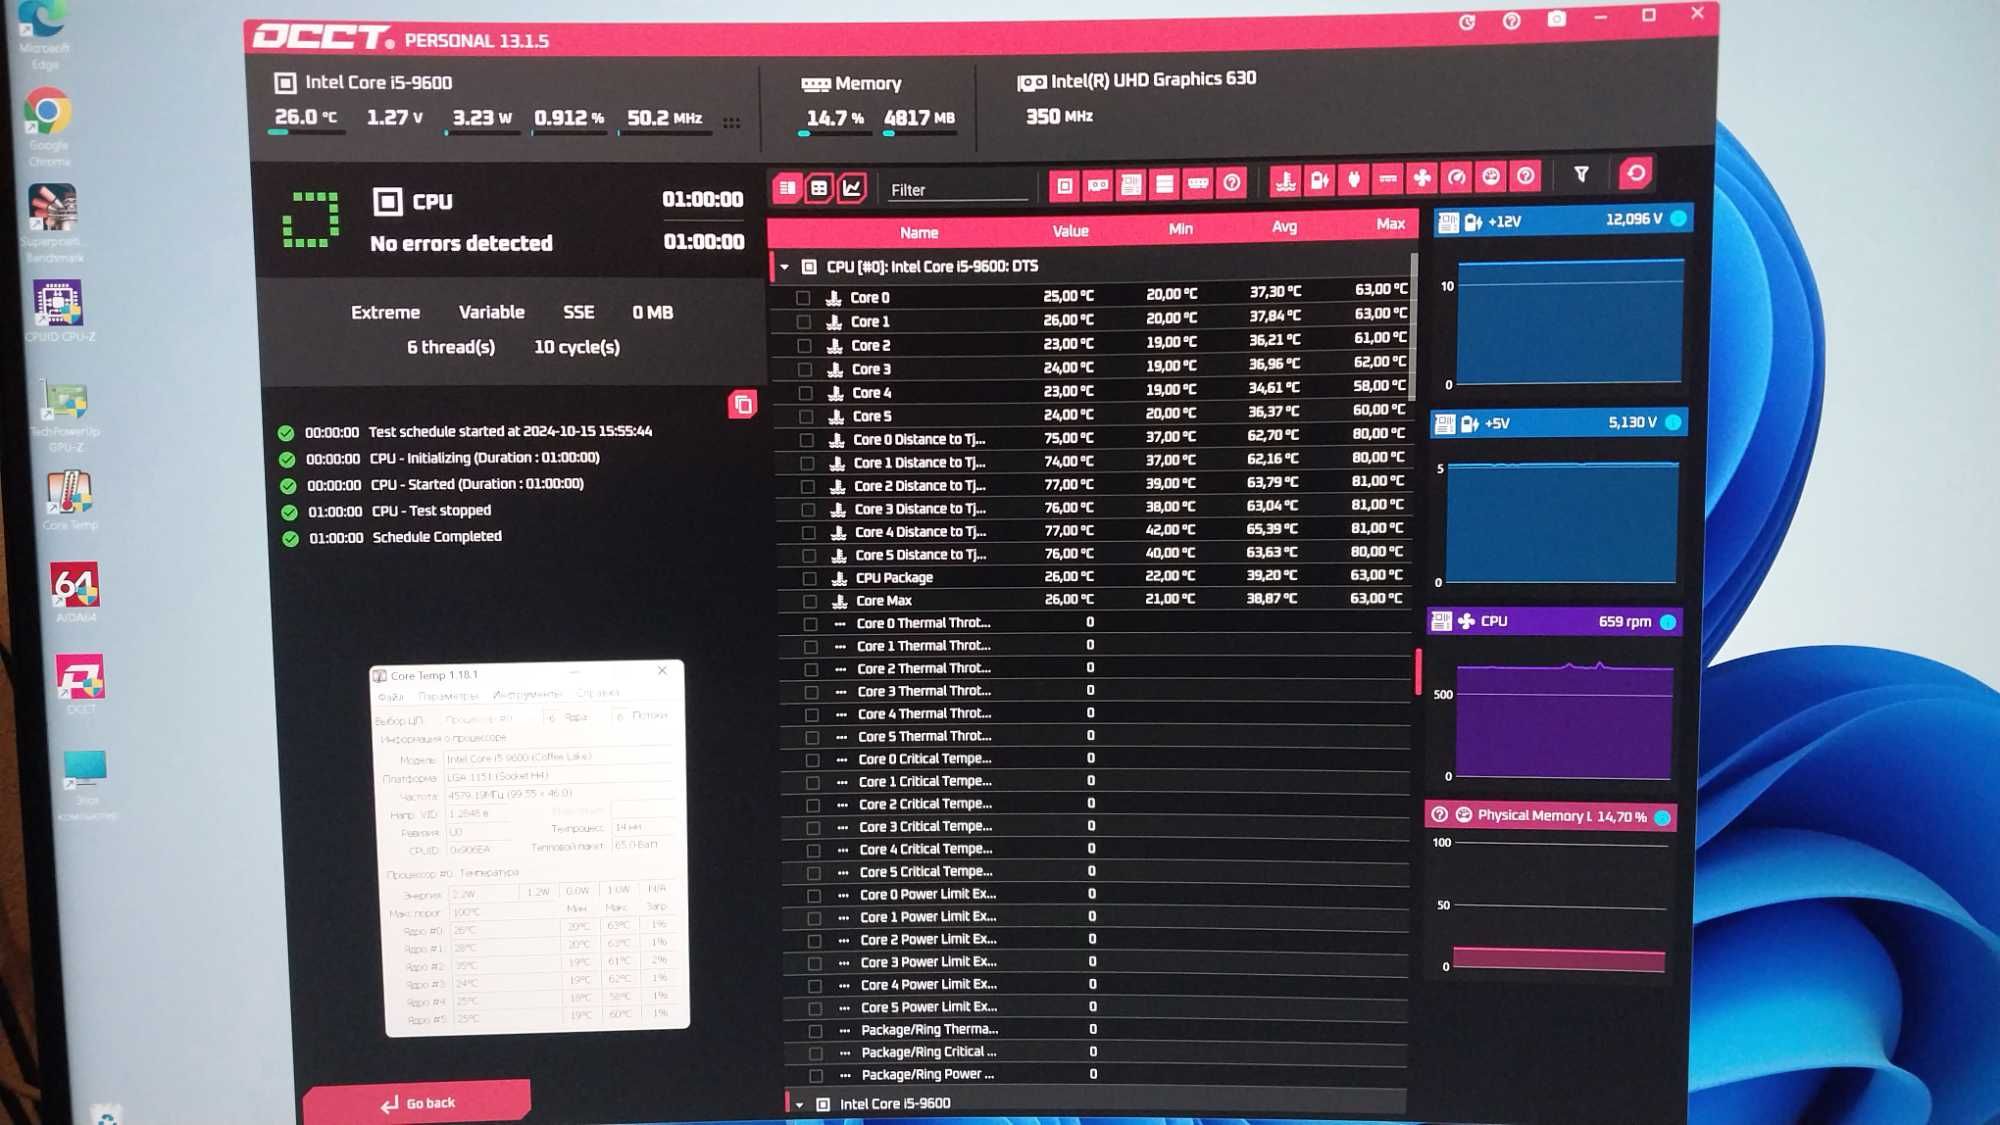The height and width of the screenshot is (1125, 2000).
Task: Toggle unknown hardware filter icon
Action: (x=1232, y=182)
